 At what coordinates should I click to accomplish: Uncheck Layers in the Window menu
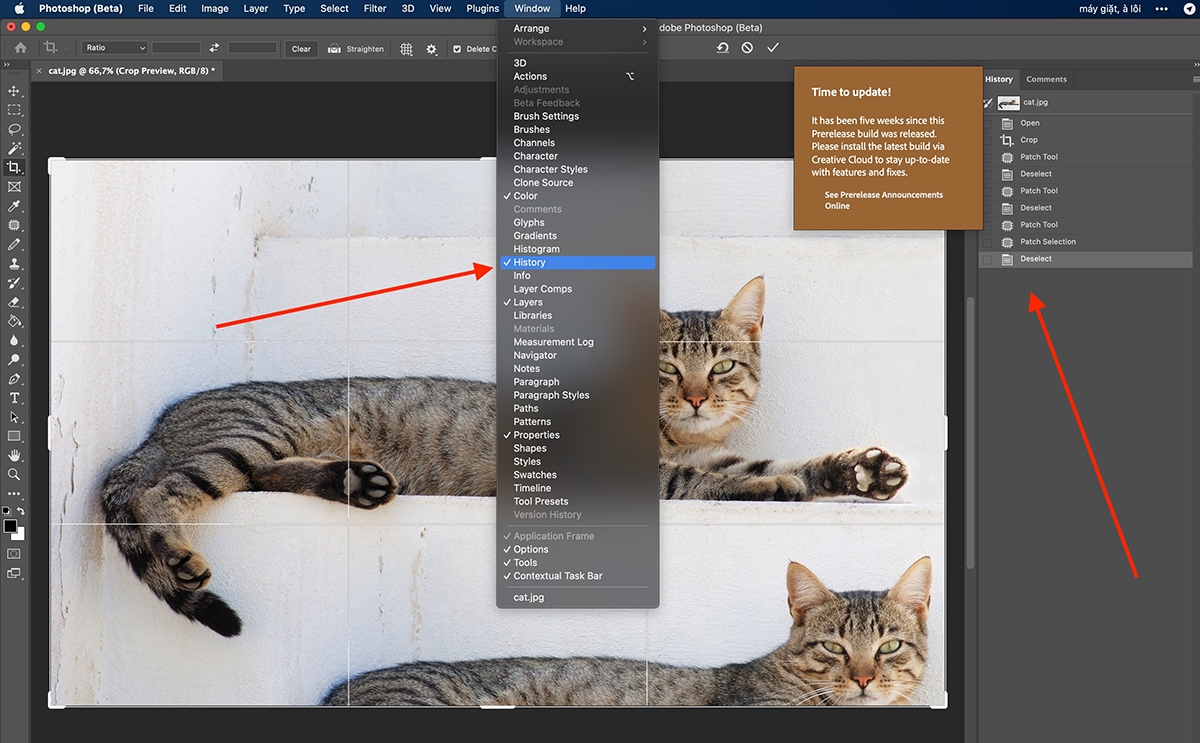coord(576,302)
